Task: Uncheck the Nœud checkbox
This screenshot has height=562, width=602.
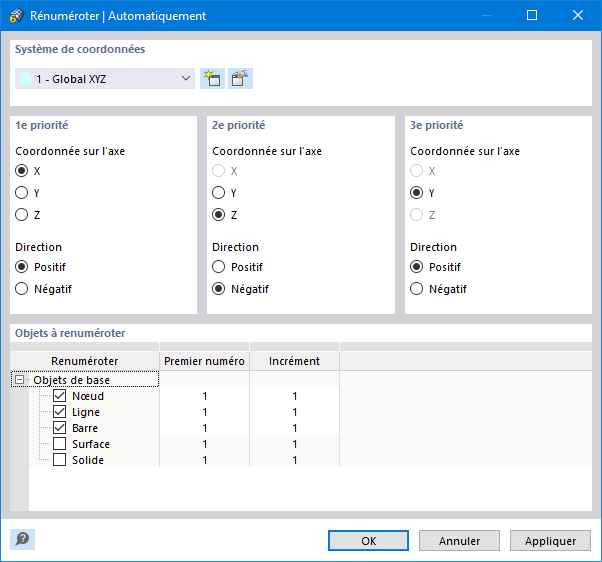Action: (x=59, y=396)
